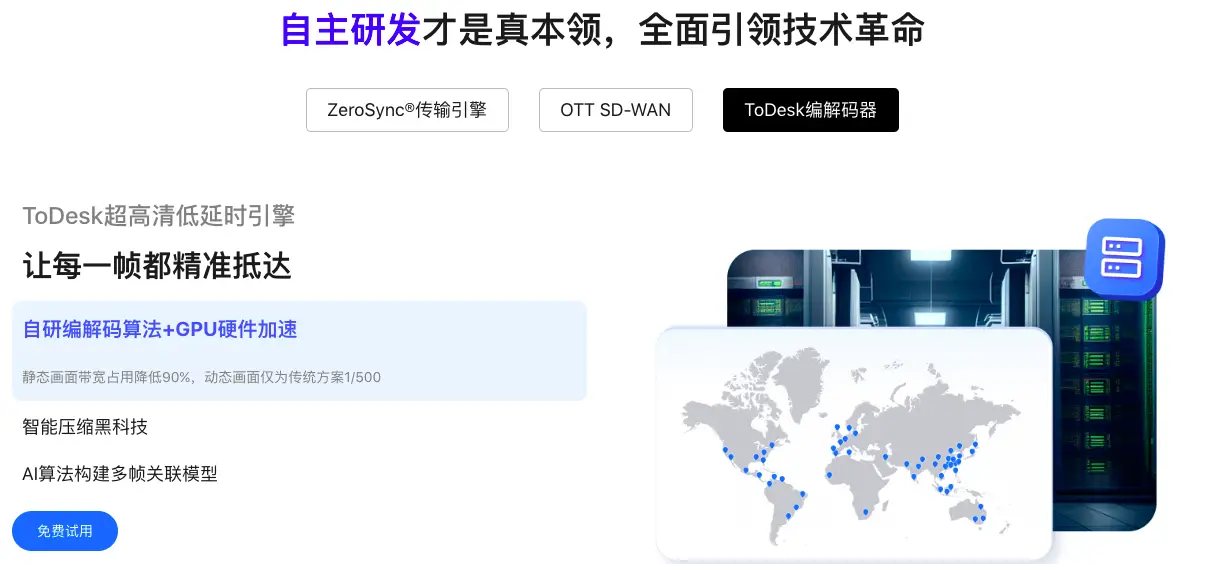
Task: Expand the 智能压缩黑科技 item
Action: pos(85,427)
